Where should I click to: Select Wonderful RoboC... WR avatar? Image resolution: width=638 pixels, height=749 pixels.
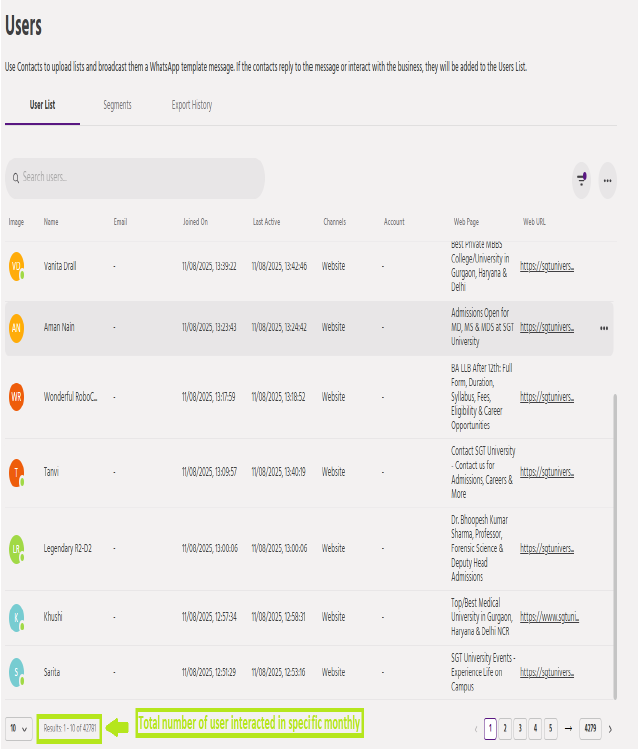click(x=16, y=397)
